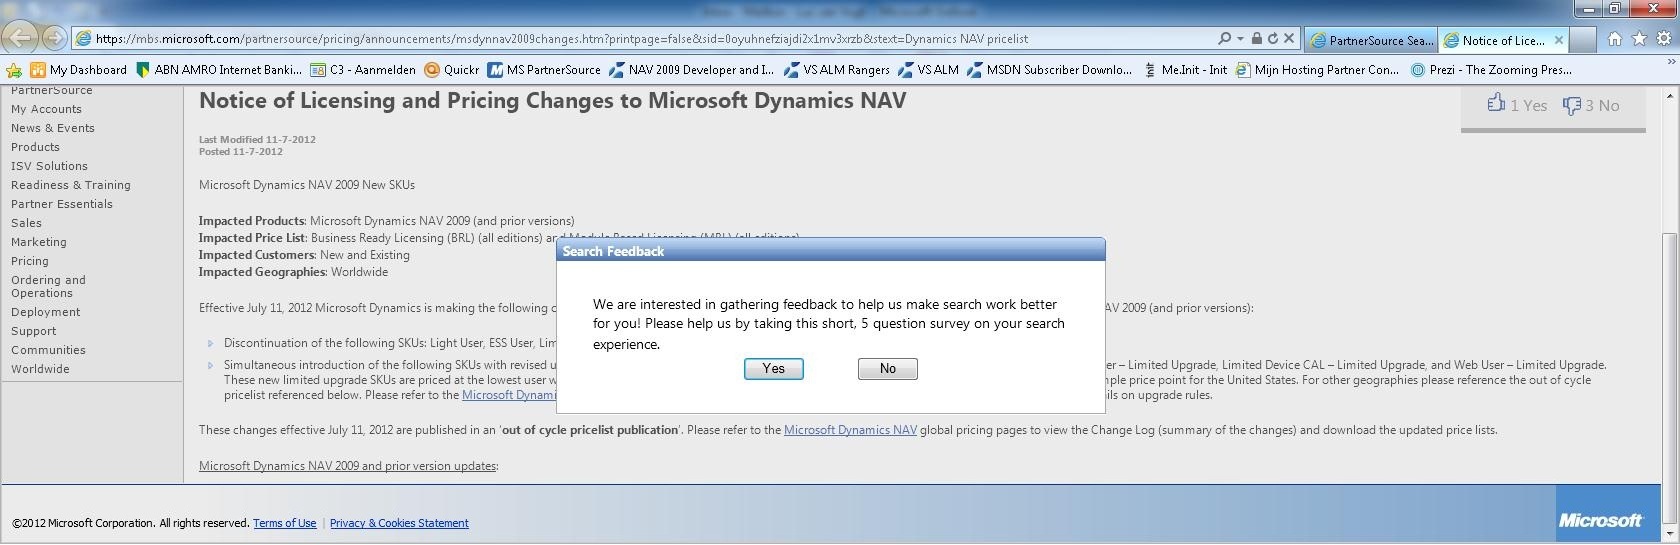The image size is (1680, 545).
Task: Open the C3 - Aanmelden favorite
Action: (363, 70)
